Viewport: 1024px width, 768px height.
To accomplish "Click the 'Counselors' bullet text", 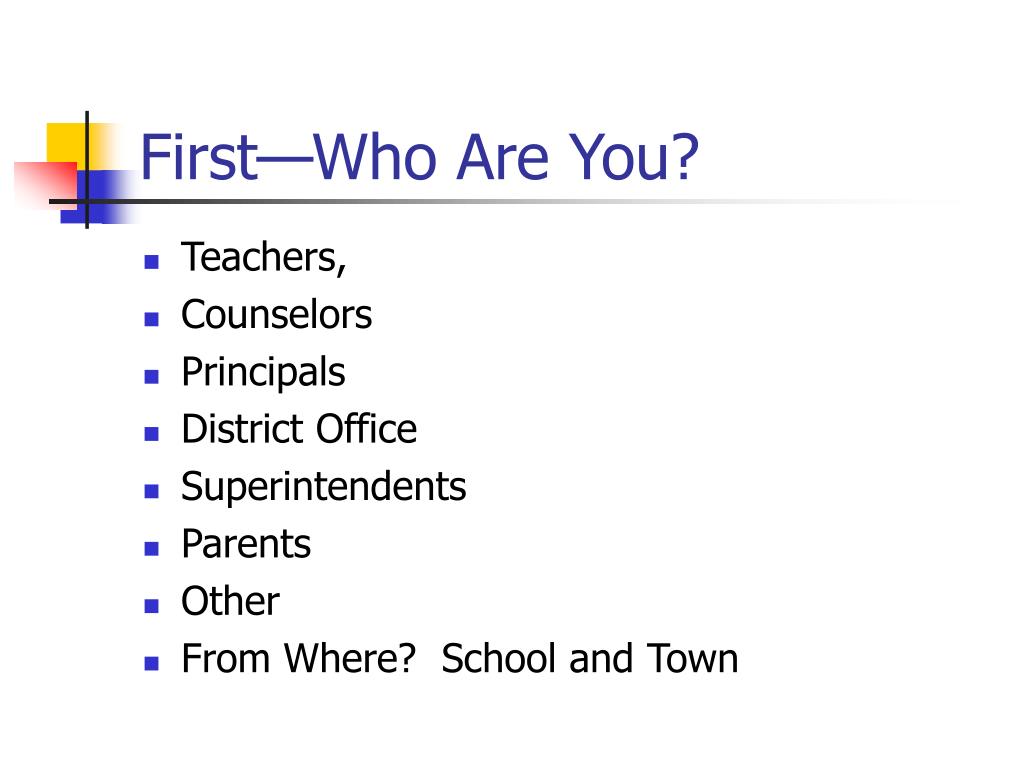I will (x=276, y=315).
